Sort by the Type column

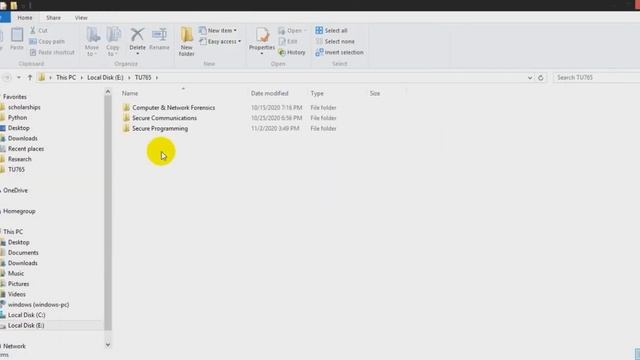[317, 93]
